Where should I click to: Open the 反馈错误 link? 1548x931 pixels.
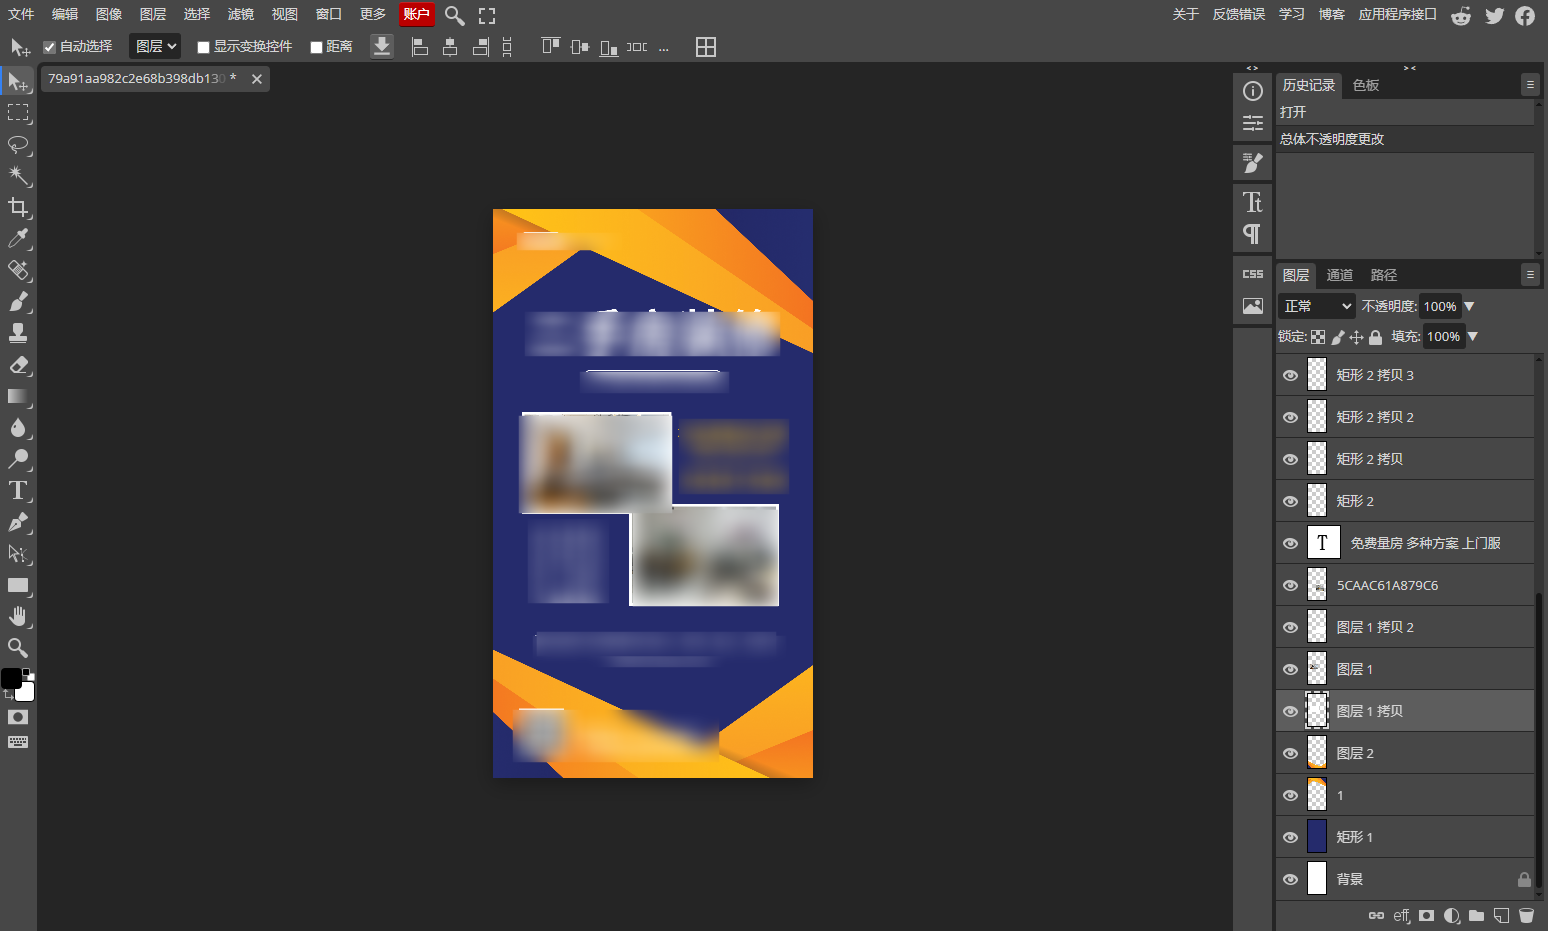pyautogui.click(x=1238, y=14)
